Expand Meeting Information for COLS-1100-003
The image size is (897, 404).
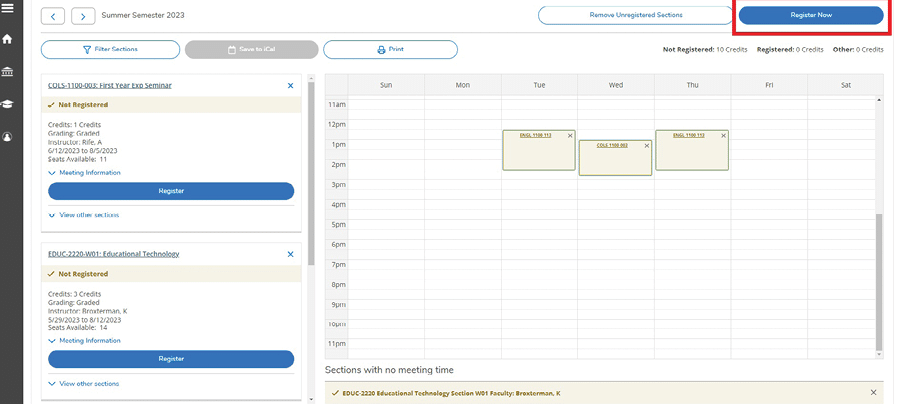pos(84,173)
